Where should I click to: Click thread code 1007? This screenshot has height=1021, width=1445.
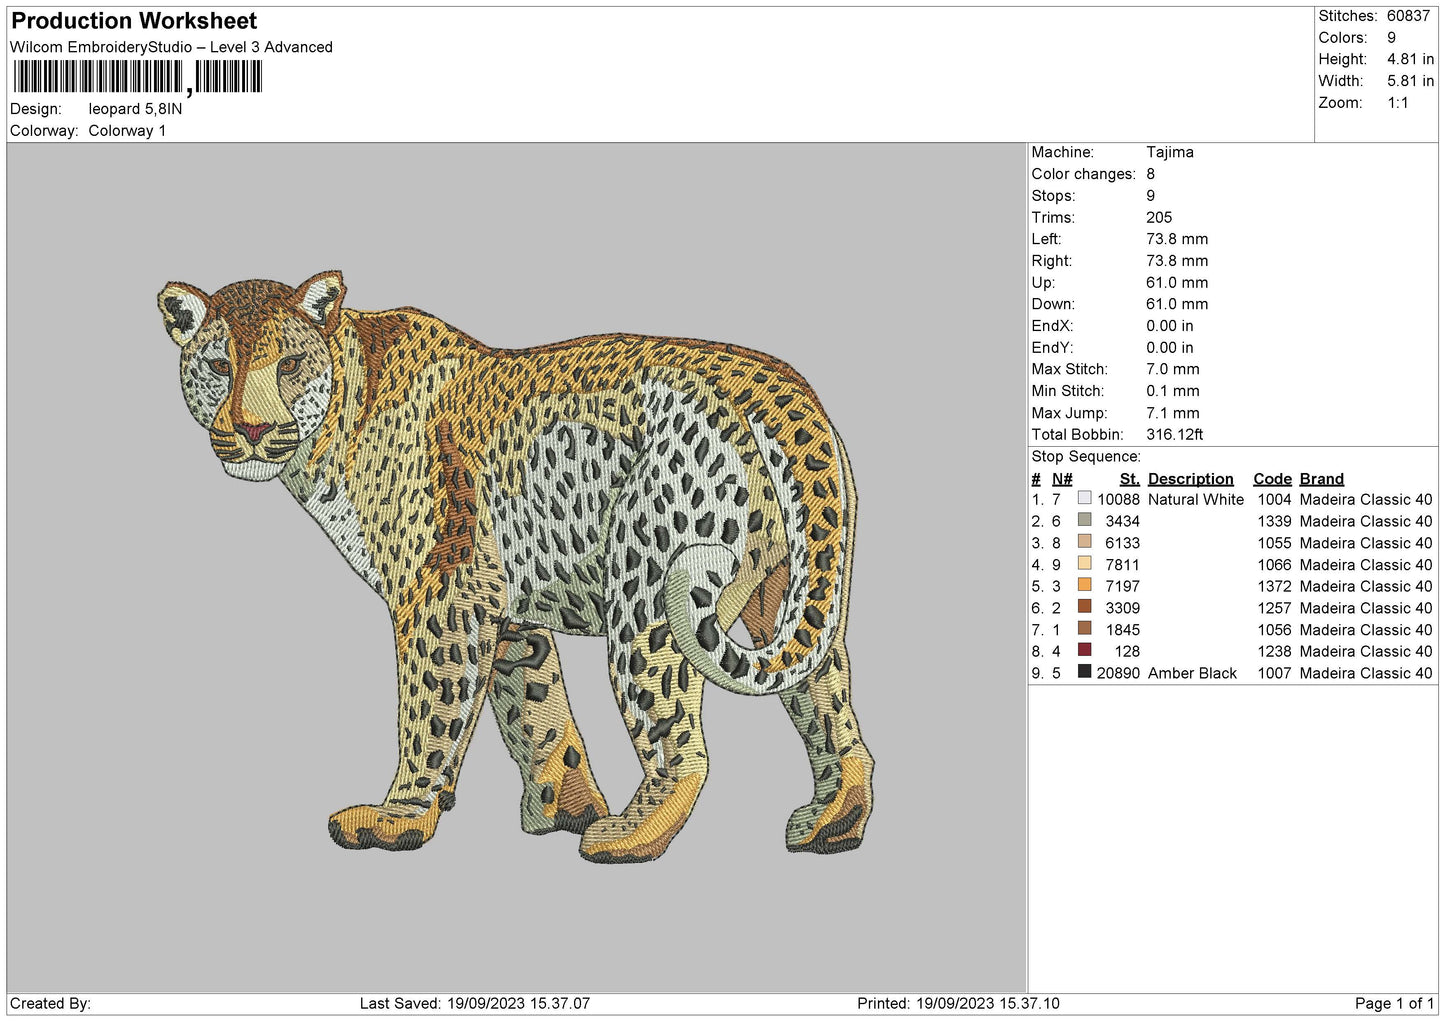[1275, 674]
